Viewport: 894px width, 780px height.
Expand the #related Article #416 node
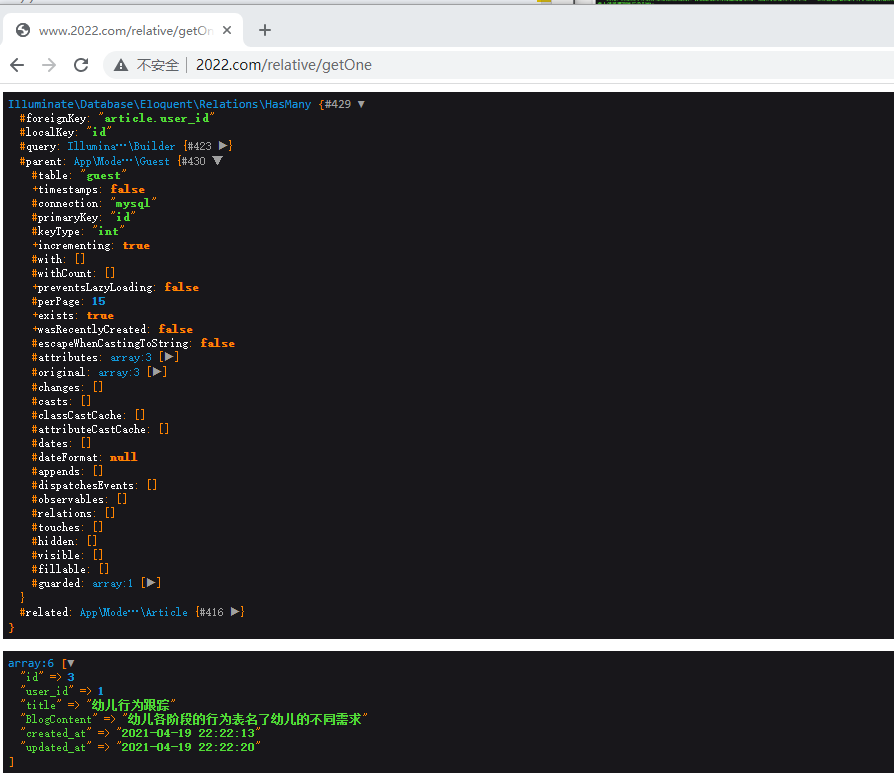click(x=235, y=612)
